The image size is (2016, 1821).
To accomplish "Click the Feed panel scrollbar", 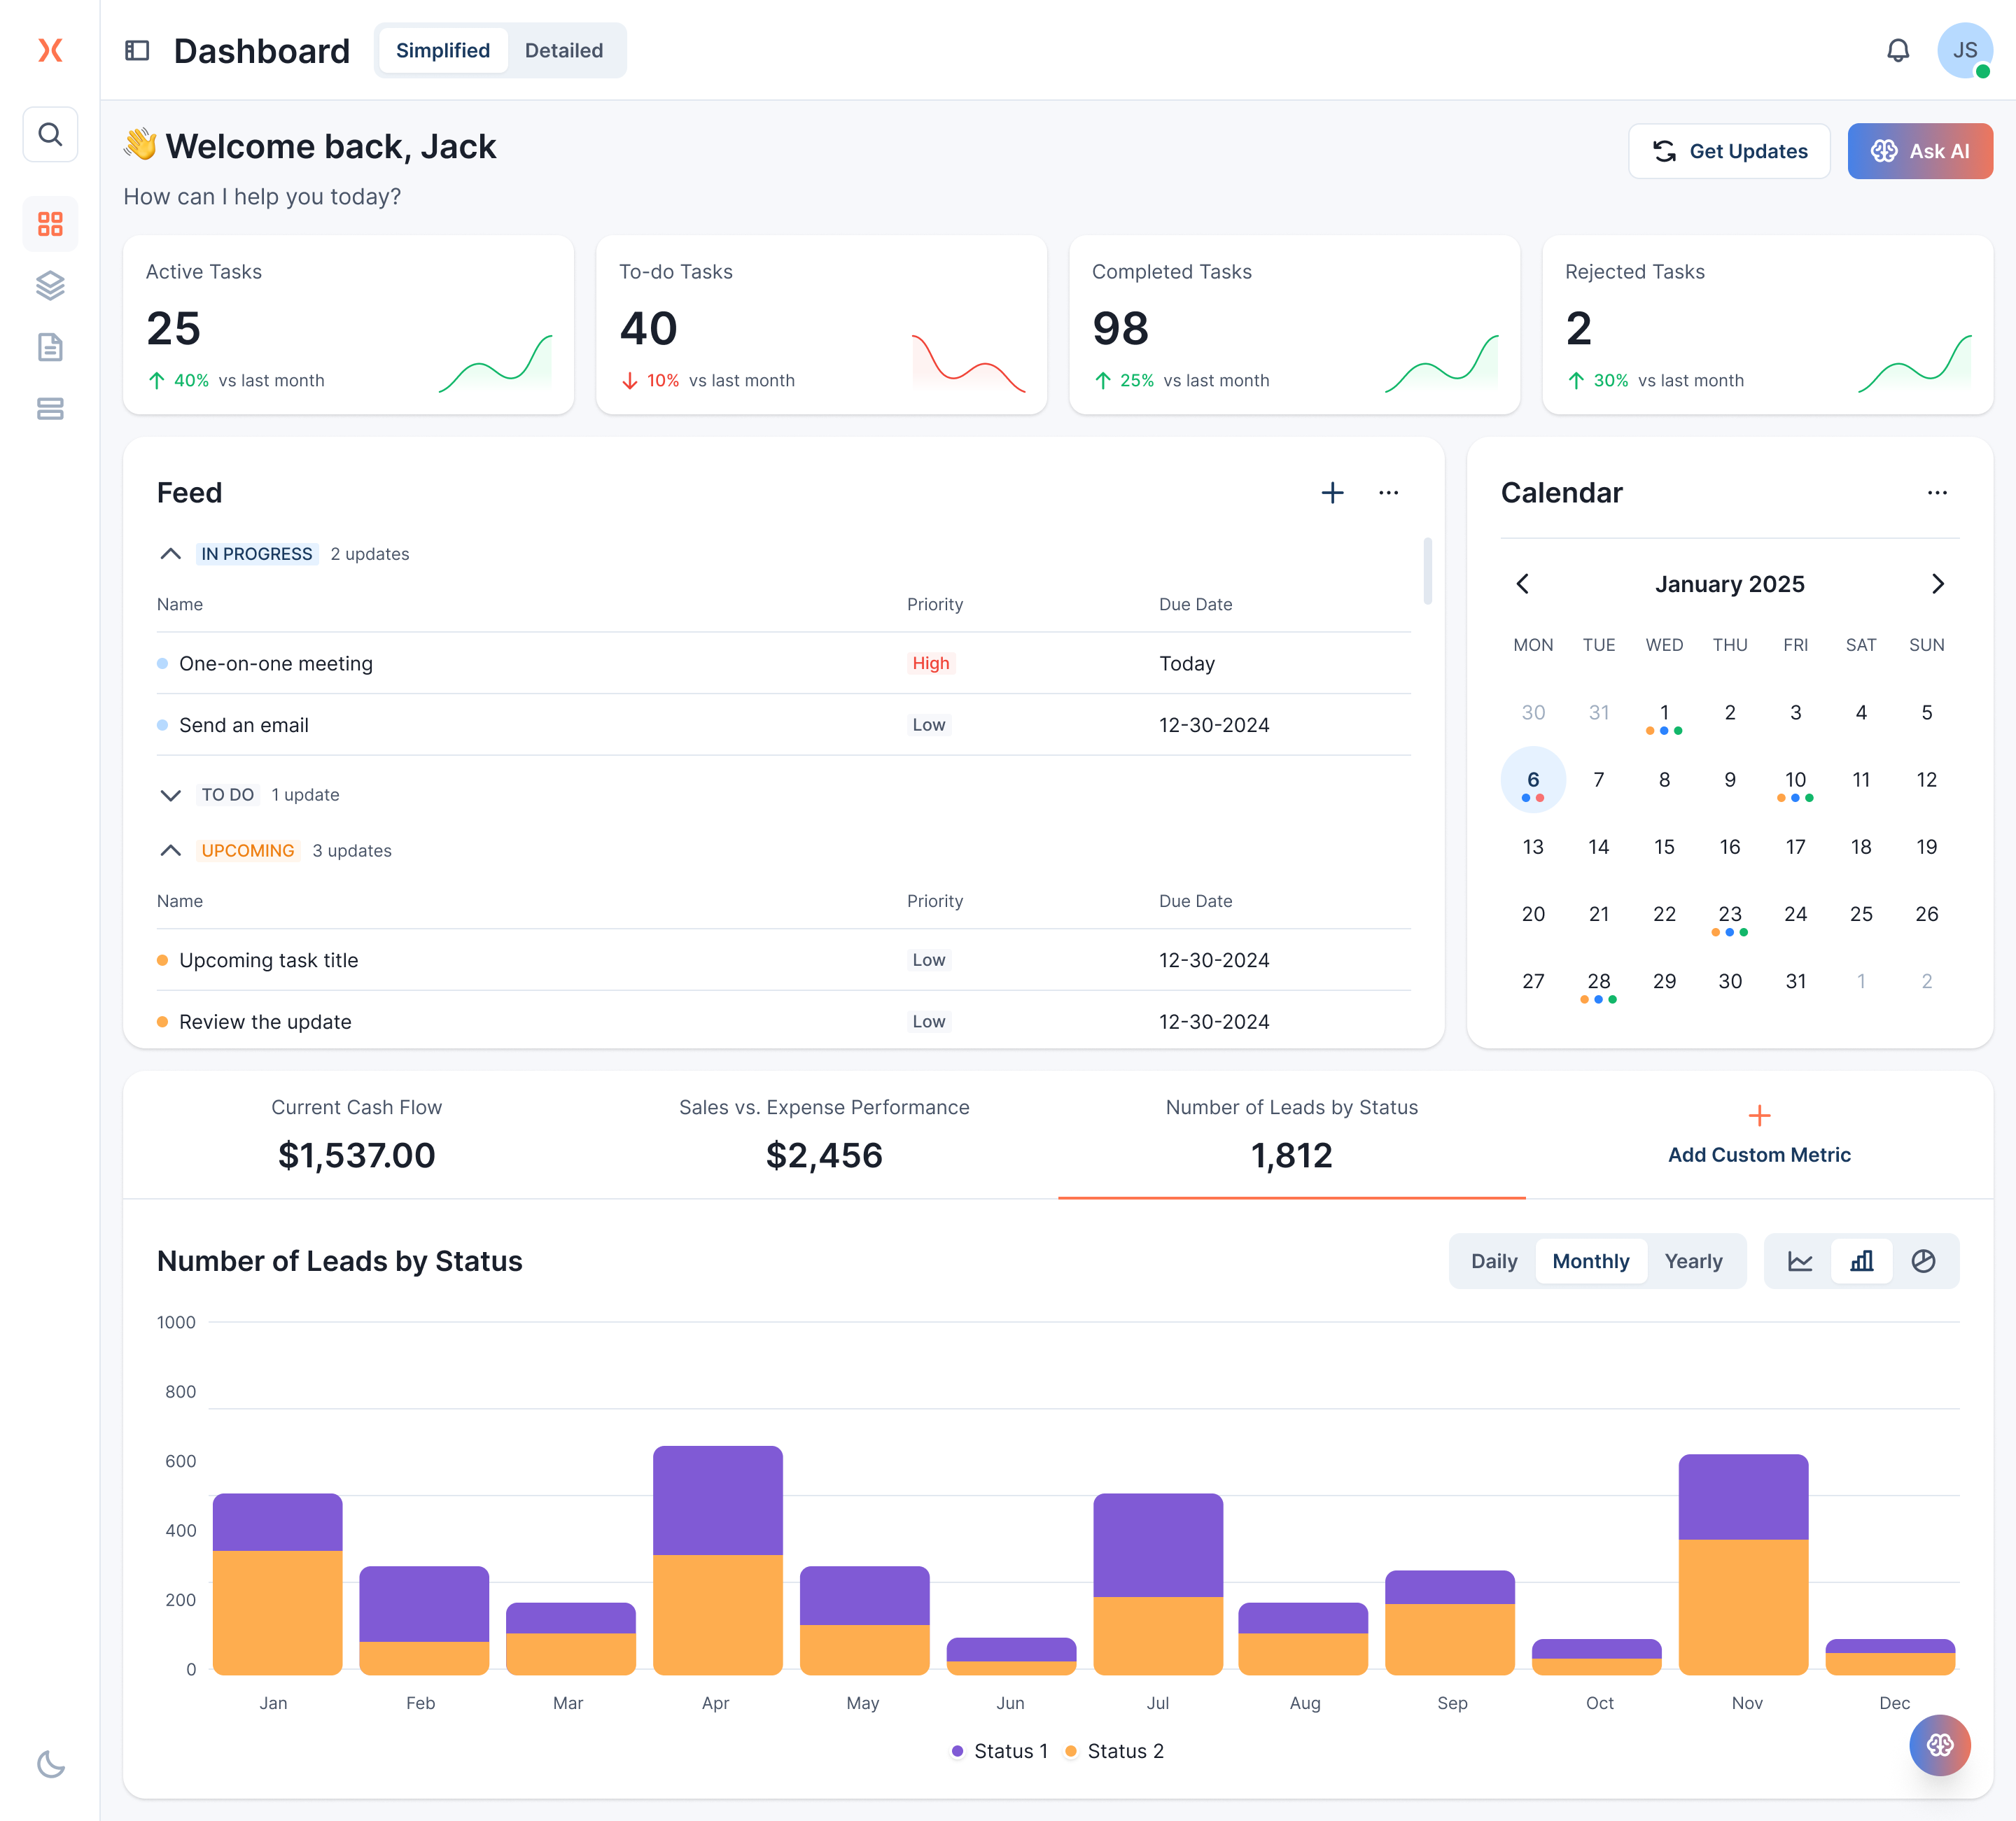I will pyautogui.click(x=1427, y=572).
